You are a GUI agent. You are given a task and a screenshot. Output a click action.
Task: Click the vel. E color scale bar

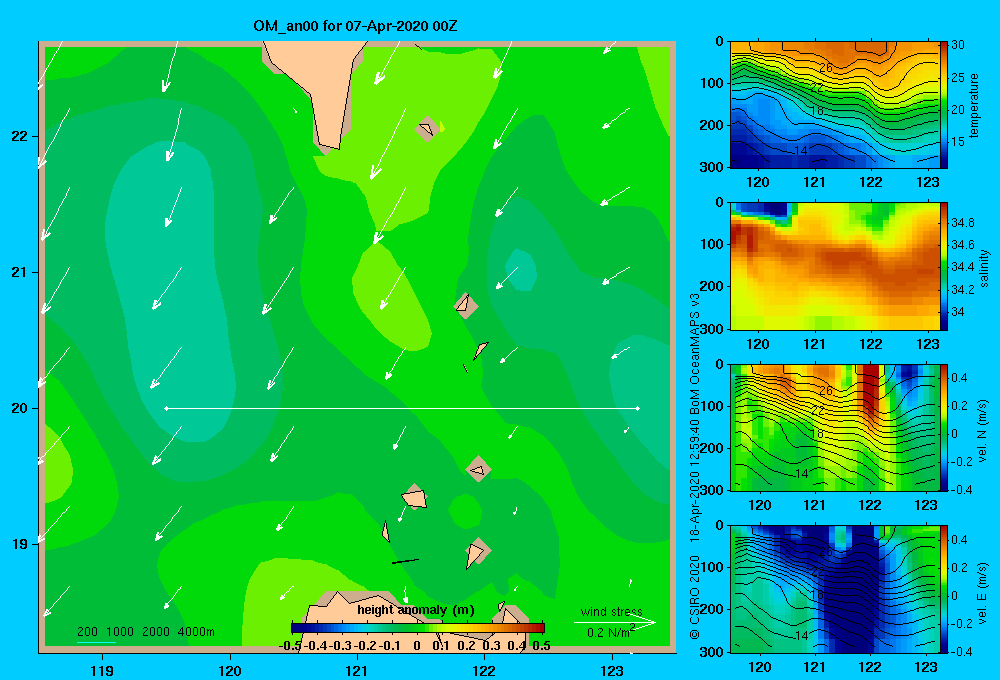(943, 588)
